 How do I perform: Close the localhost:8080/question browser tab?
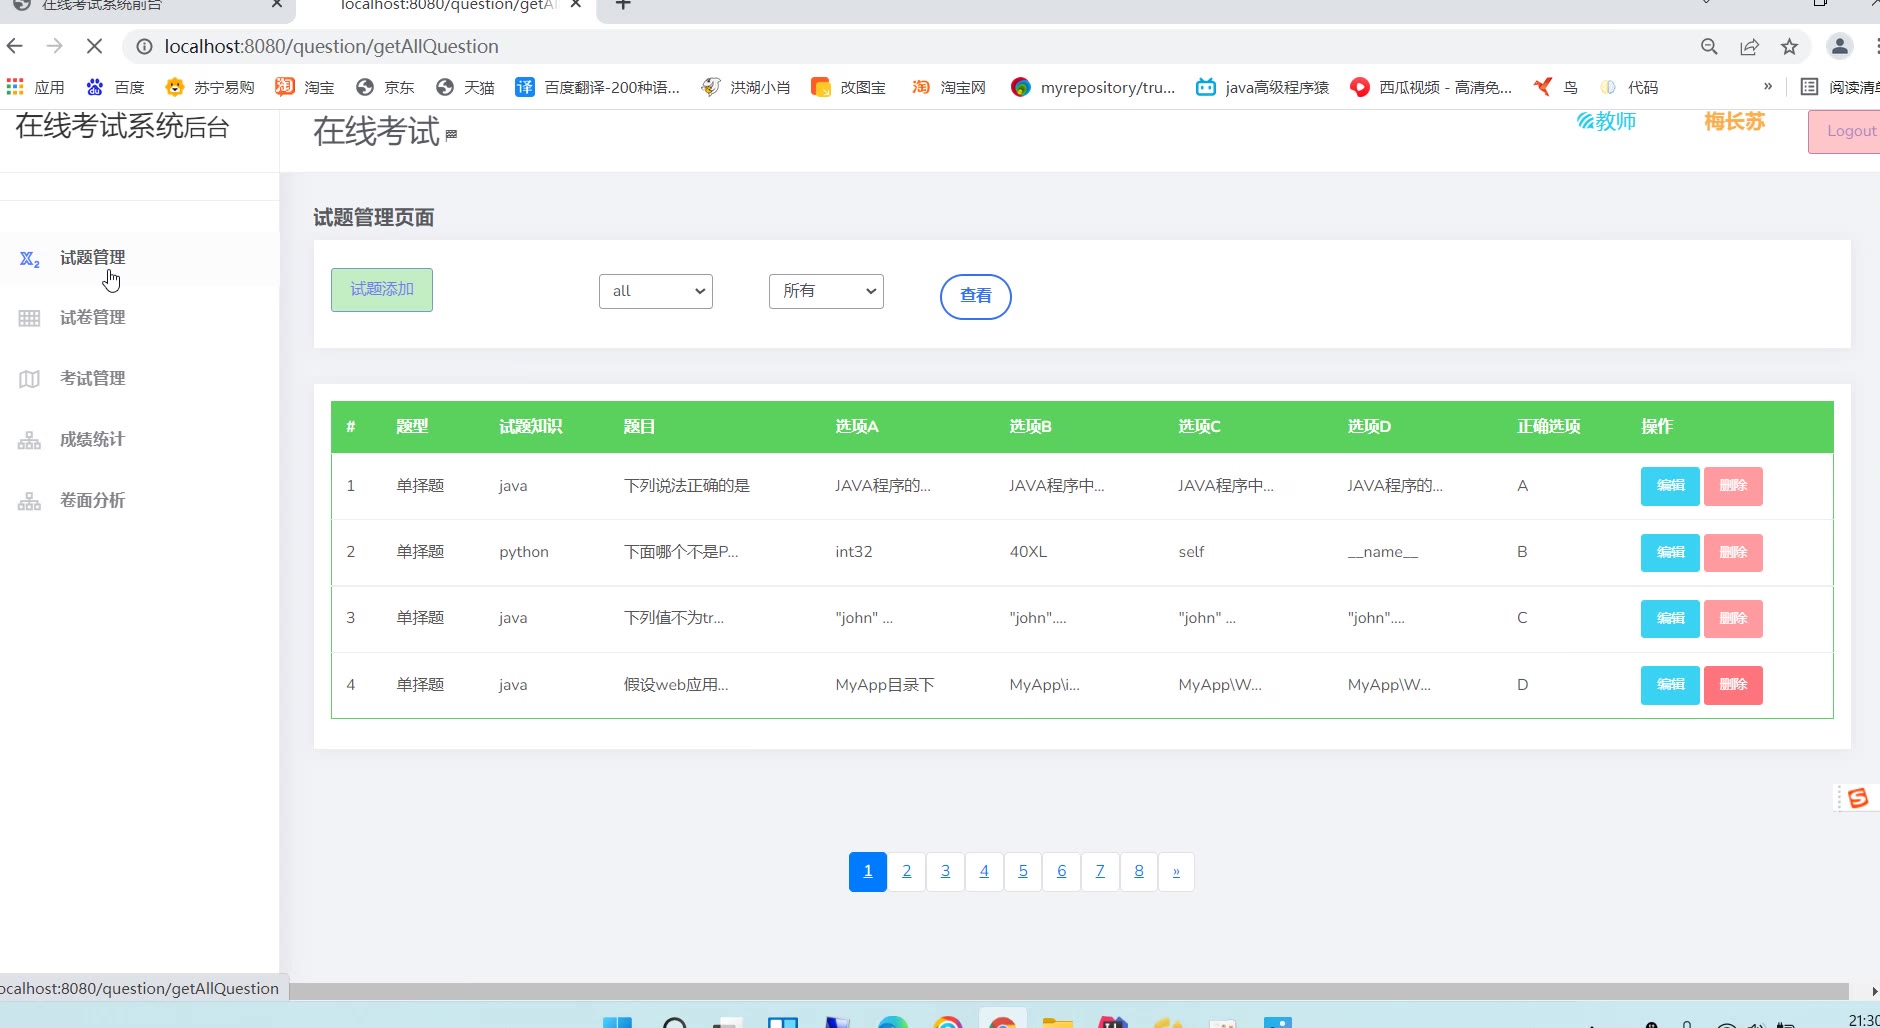[x=576, y=4]
